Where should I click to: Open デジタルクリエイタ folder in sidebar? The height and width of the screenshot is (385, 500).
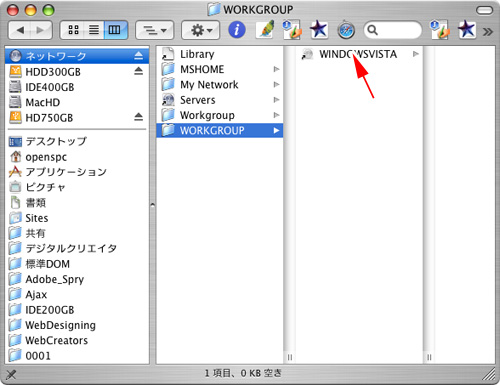coord(77,249)
